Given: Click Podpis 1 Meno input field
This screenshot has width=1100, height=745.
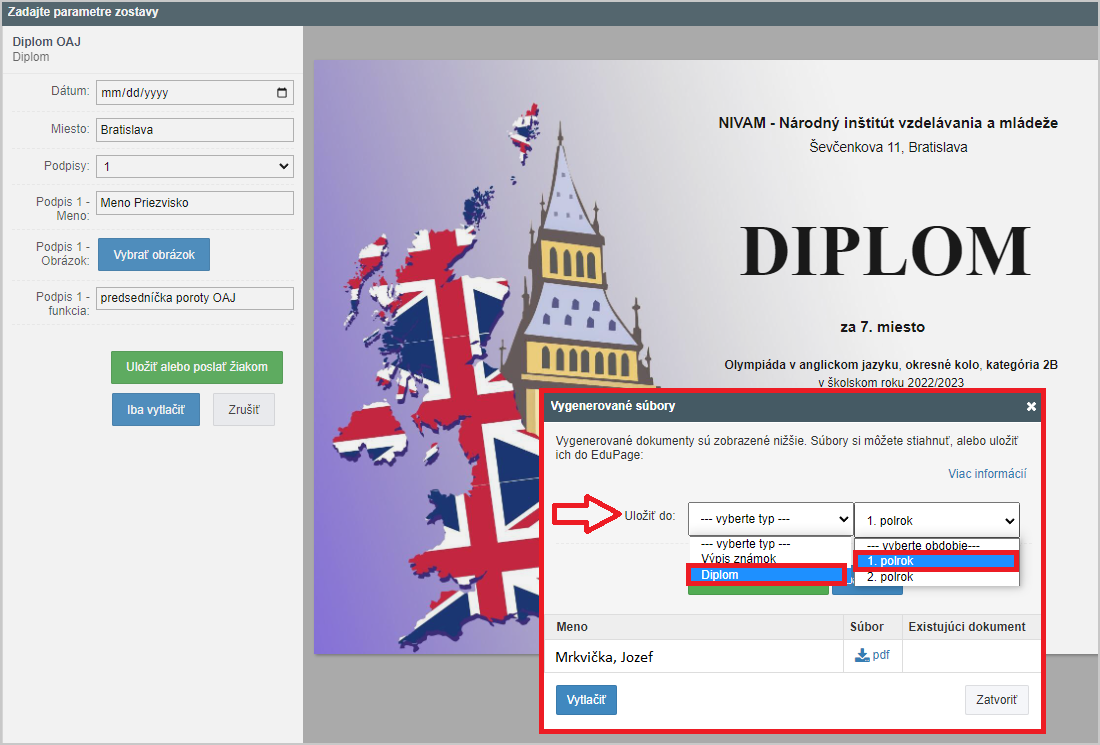Looking at the screenshot, I should (x=195, y=203).
